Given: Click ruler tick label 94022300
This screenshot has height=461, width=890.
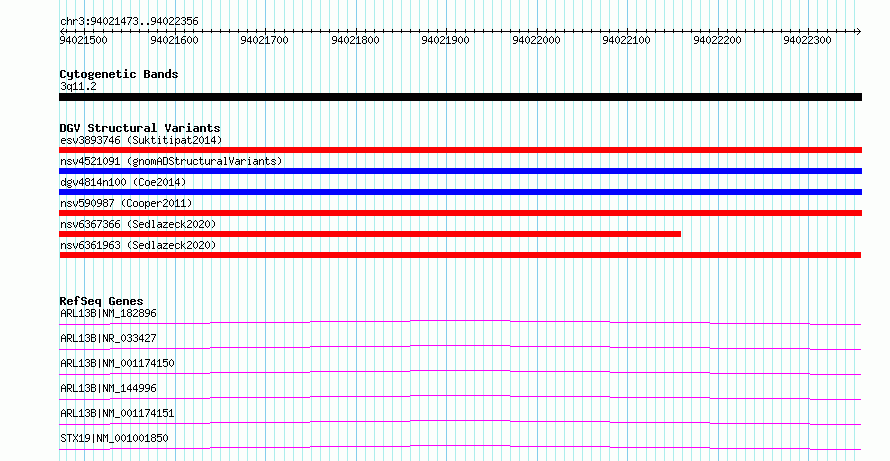Looking at the screenshot, I should [x=808, y=40].
